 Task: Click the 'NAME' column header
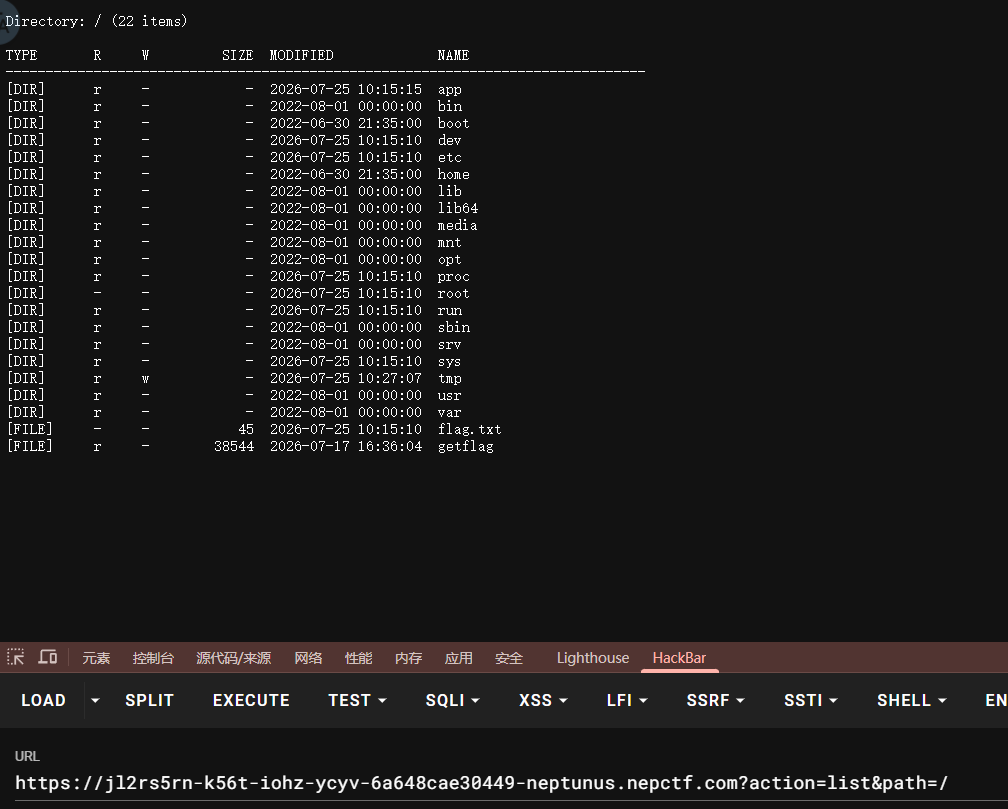pyautogui.click(x=453, y=55)
